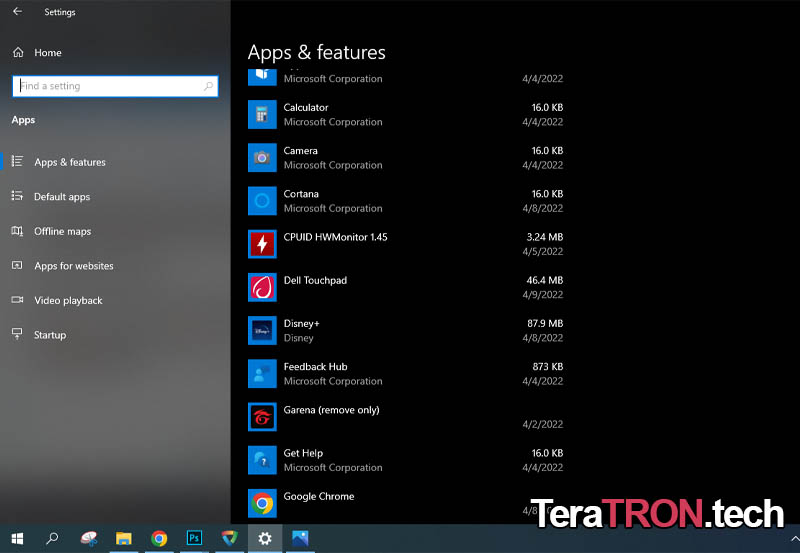Screen dimensions: 800x553
Task: Click the search magnifier in Find a setting
Action: tap(208, 86)
